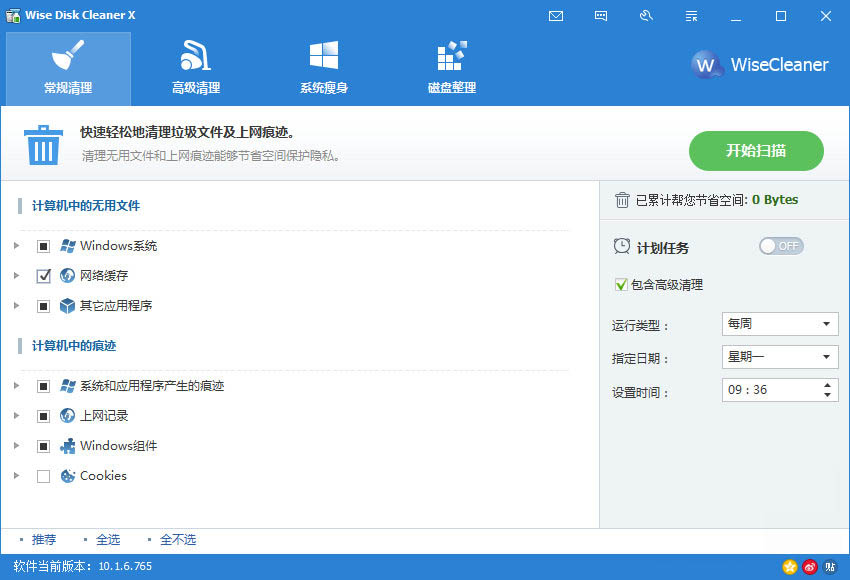Open the 运行类型 weekly dropdown
The height and width of the screenshot is (580, 850).
[779, 323]
